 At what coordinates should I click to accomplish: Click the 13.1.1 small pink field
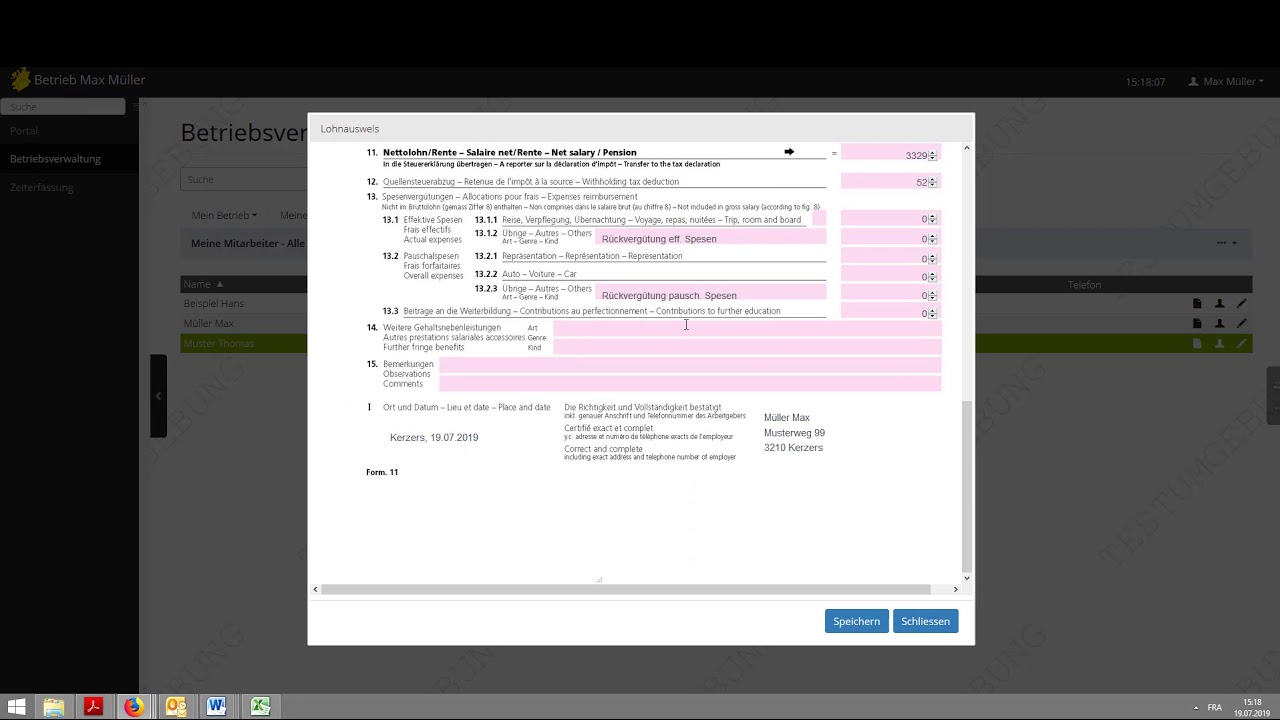819,219
